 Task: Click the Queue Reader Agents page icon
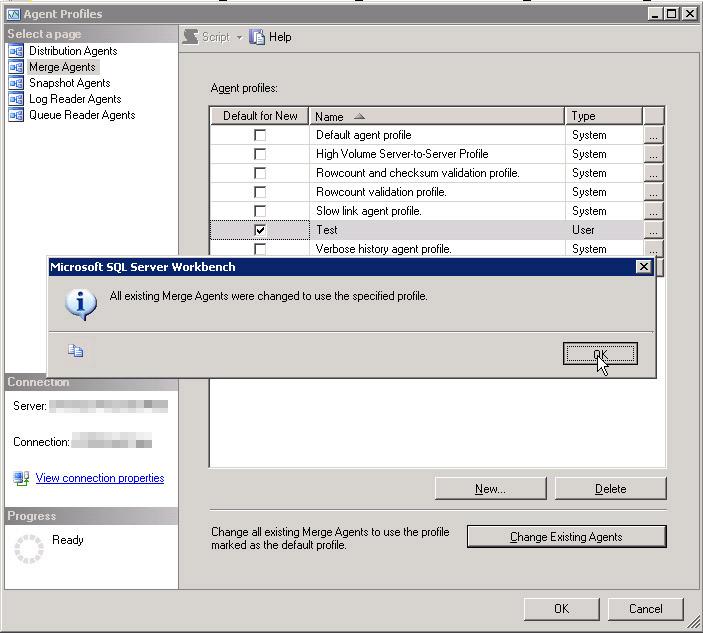16,115
